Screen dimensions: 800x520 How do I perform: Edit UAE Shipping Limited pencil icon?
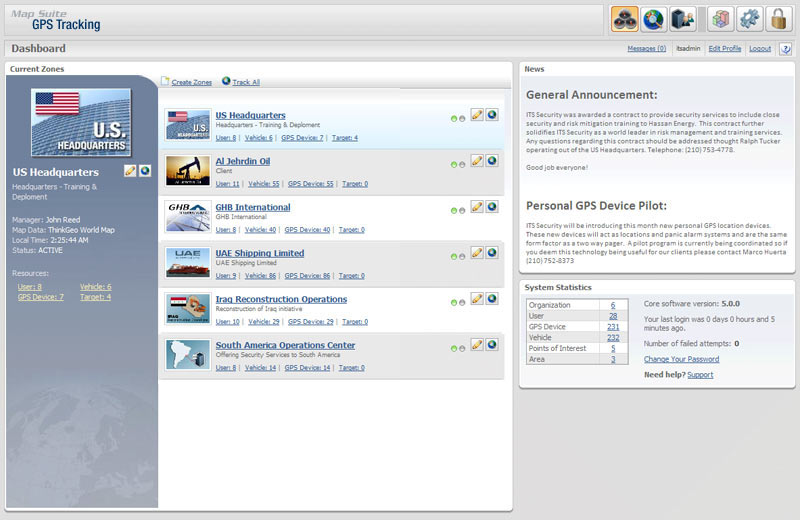[x=477, y=253]
